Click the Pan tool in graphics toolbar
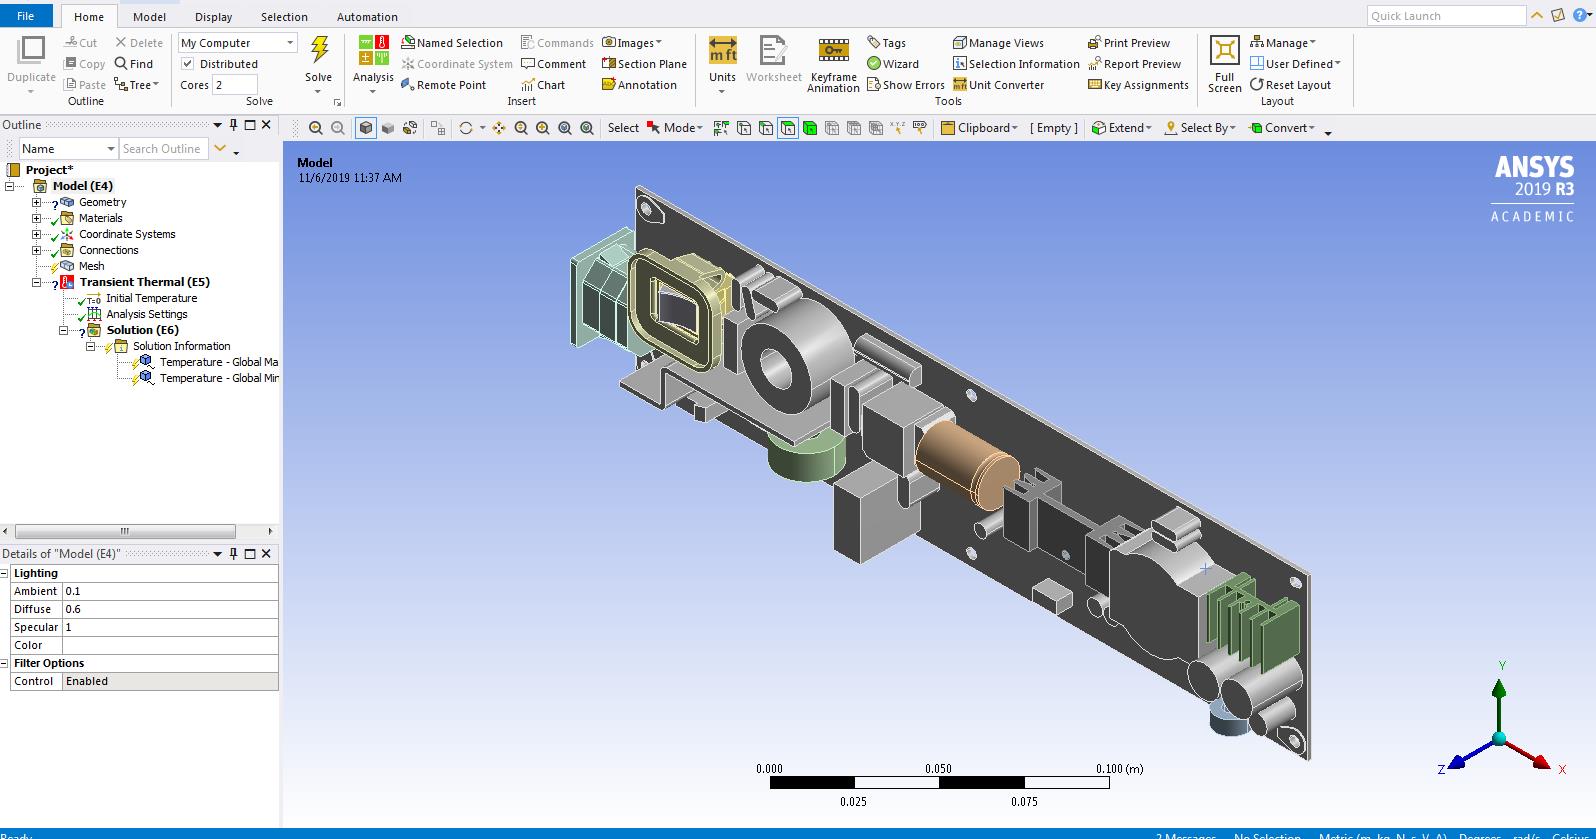 (499, 128)
